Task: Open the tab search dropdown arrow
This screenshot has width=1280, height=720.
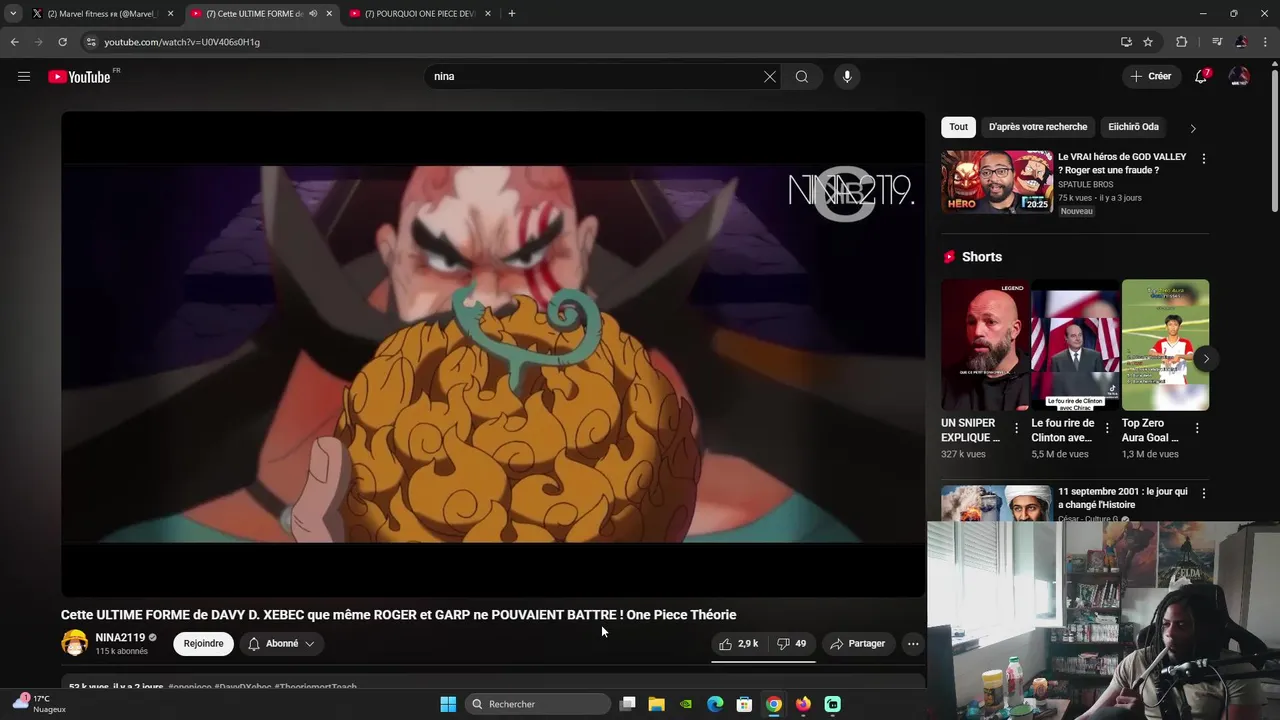Action: click(13, 13)
